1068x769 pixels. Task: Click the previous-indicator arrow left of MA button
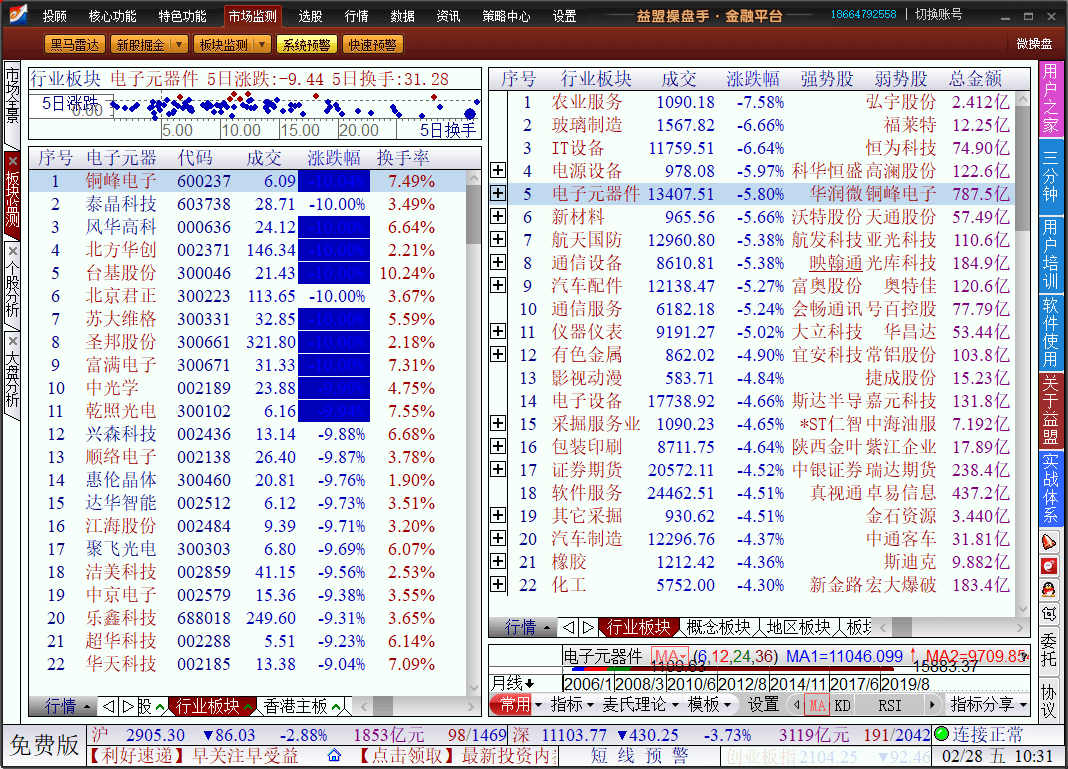point(797,704)
